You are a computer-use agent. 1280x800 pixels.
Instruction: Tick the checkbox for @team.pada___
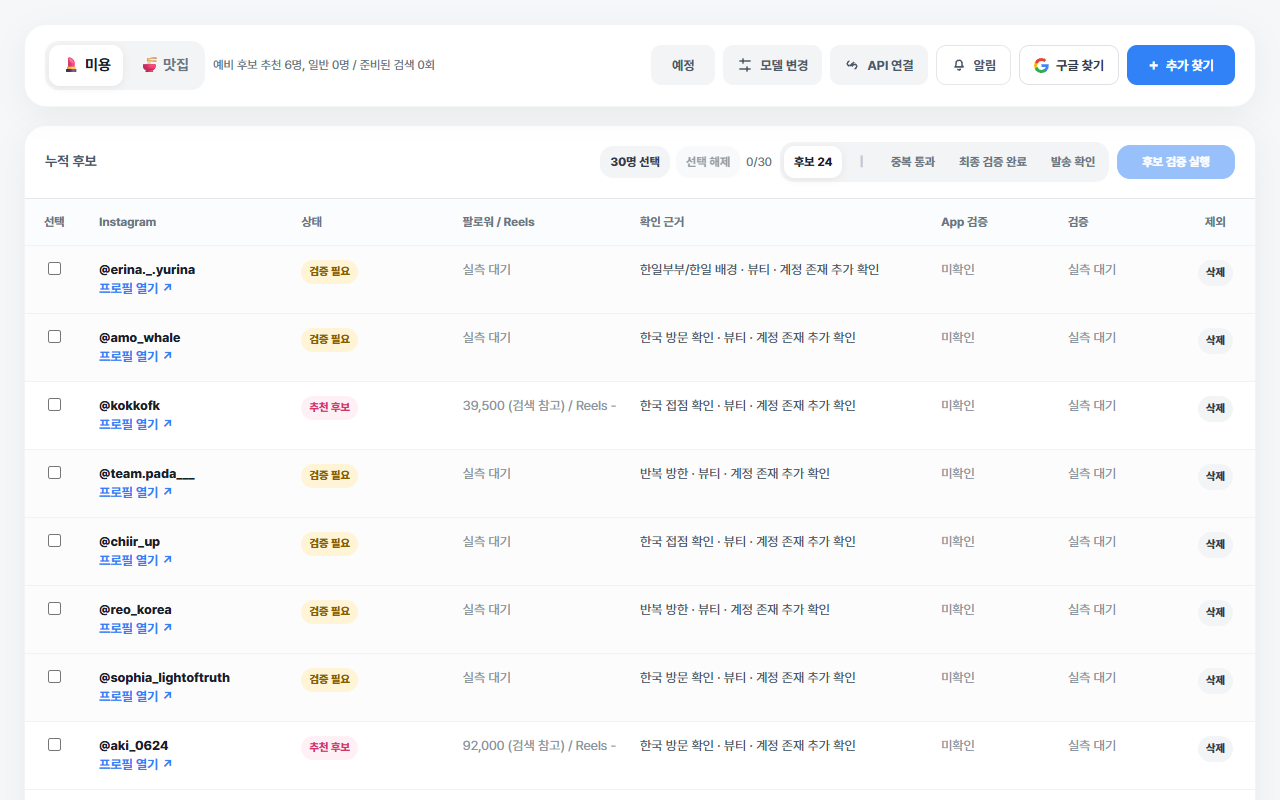coord(55,472)
